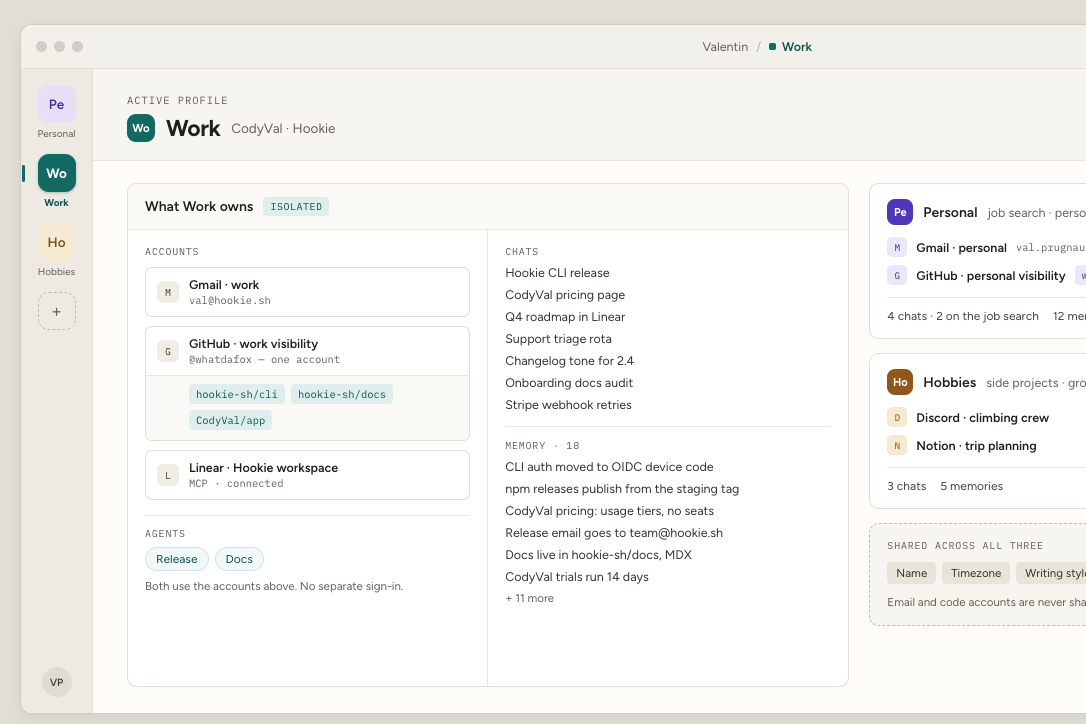Click the Gmail personal M icon
The height and width of the screenshot is (724, 1086).
897,247
